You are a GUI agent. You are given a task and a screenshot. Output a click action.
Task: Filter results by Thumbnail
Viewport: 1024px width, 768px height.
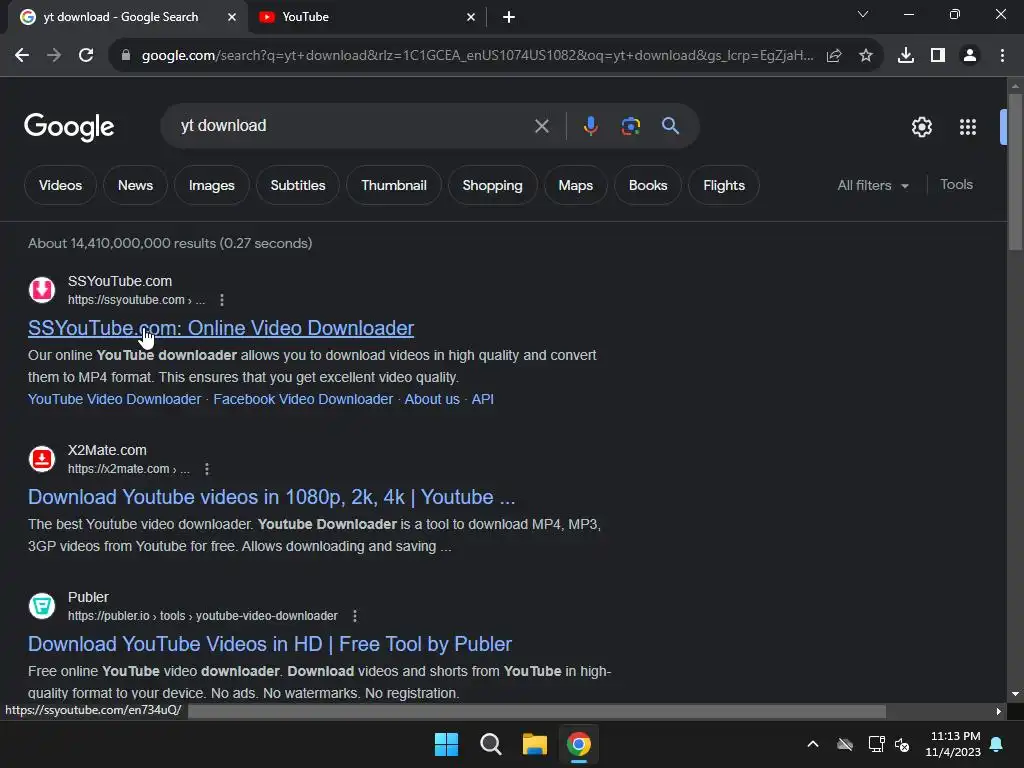394,185
